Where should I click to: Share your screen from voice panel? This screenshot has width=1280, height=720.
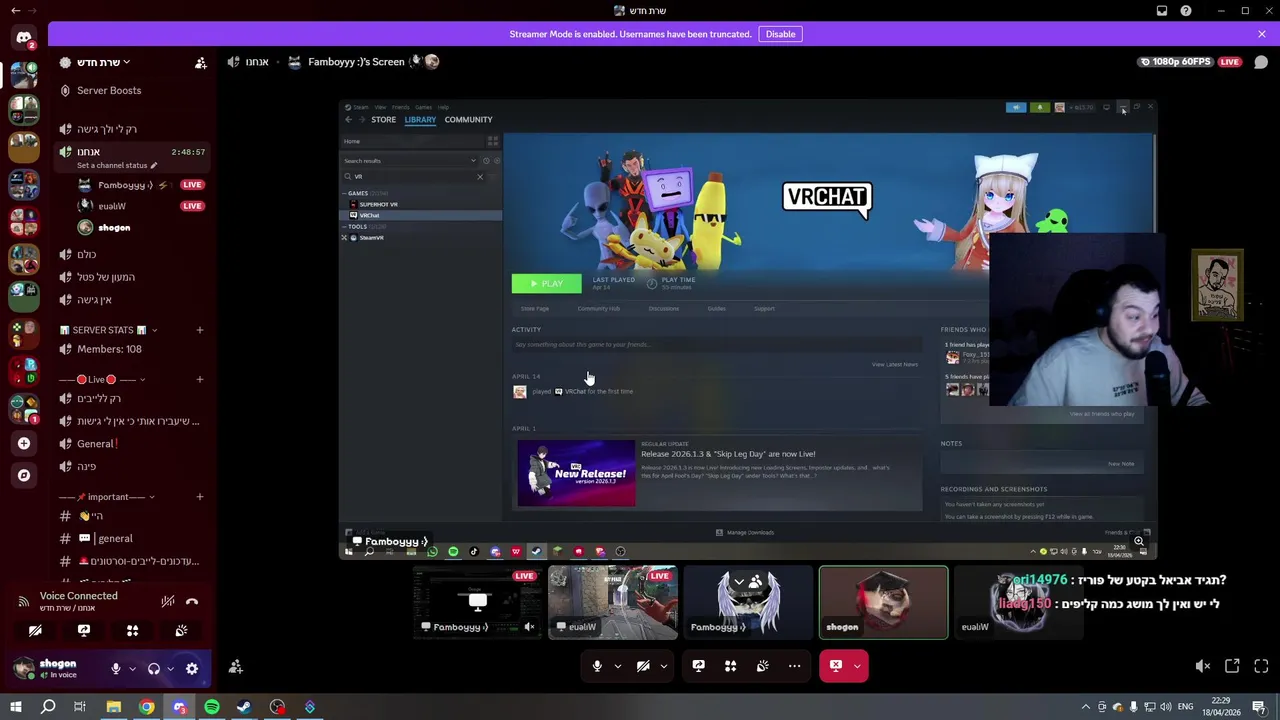click(84, 631)
